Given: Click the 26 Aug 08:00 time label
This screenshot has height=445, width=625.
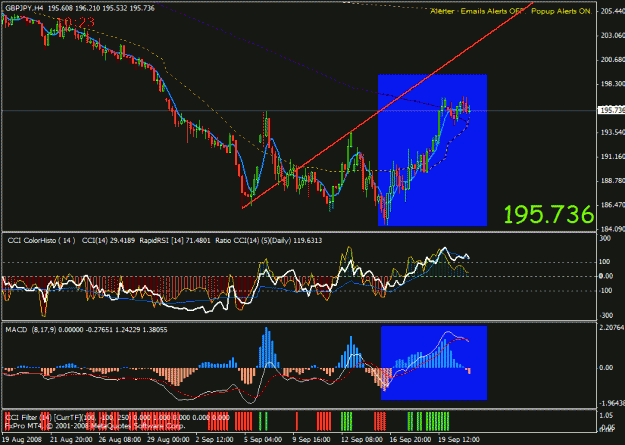Looking at the screenshot, I should (120, 439).
